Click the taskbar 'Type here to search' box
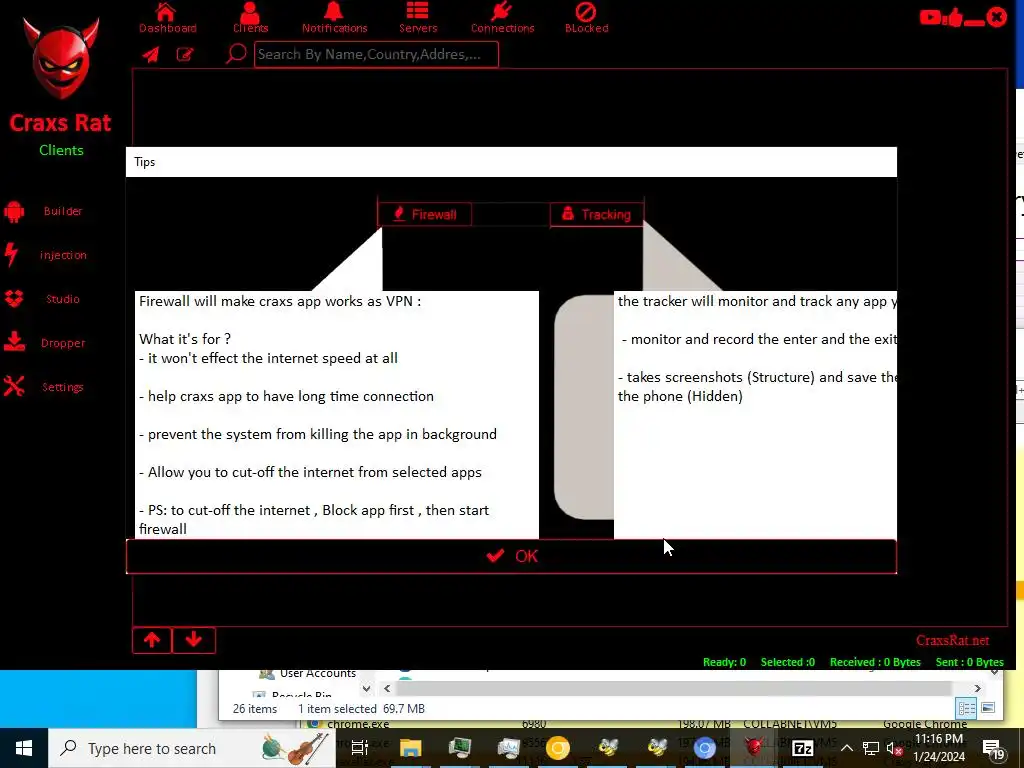1024x768 pixels. point(191,748)
